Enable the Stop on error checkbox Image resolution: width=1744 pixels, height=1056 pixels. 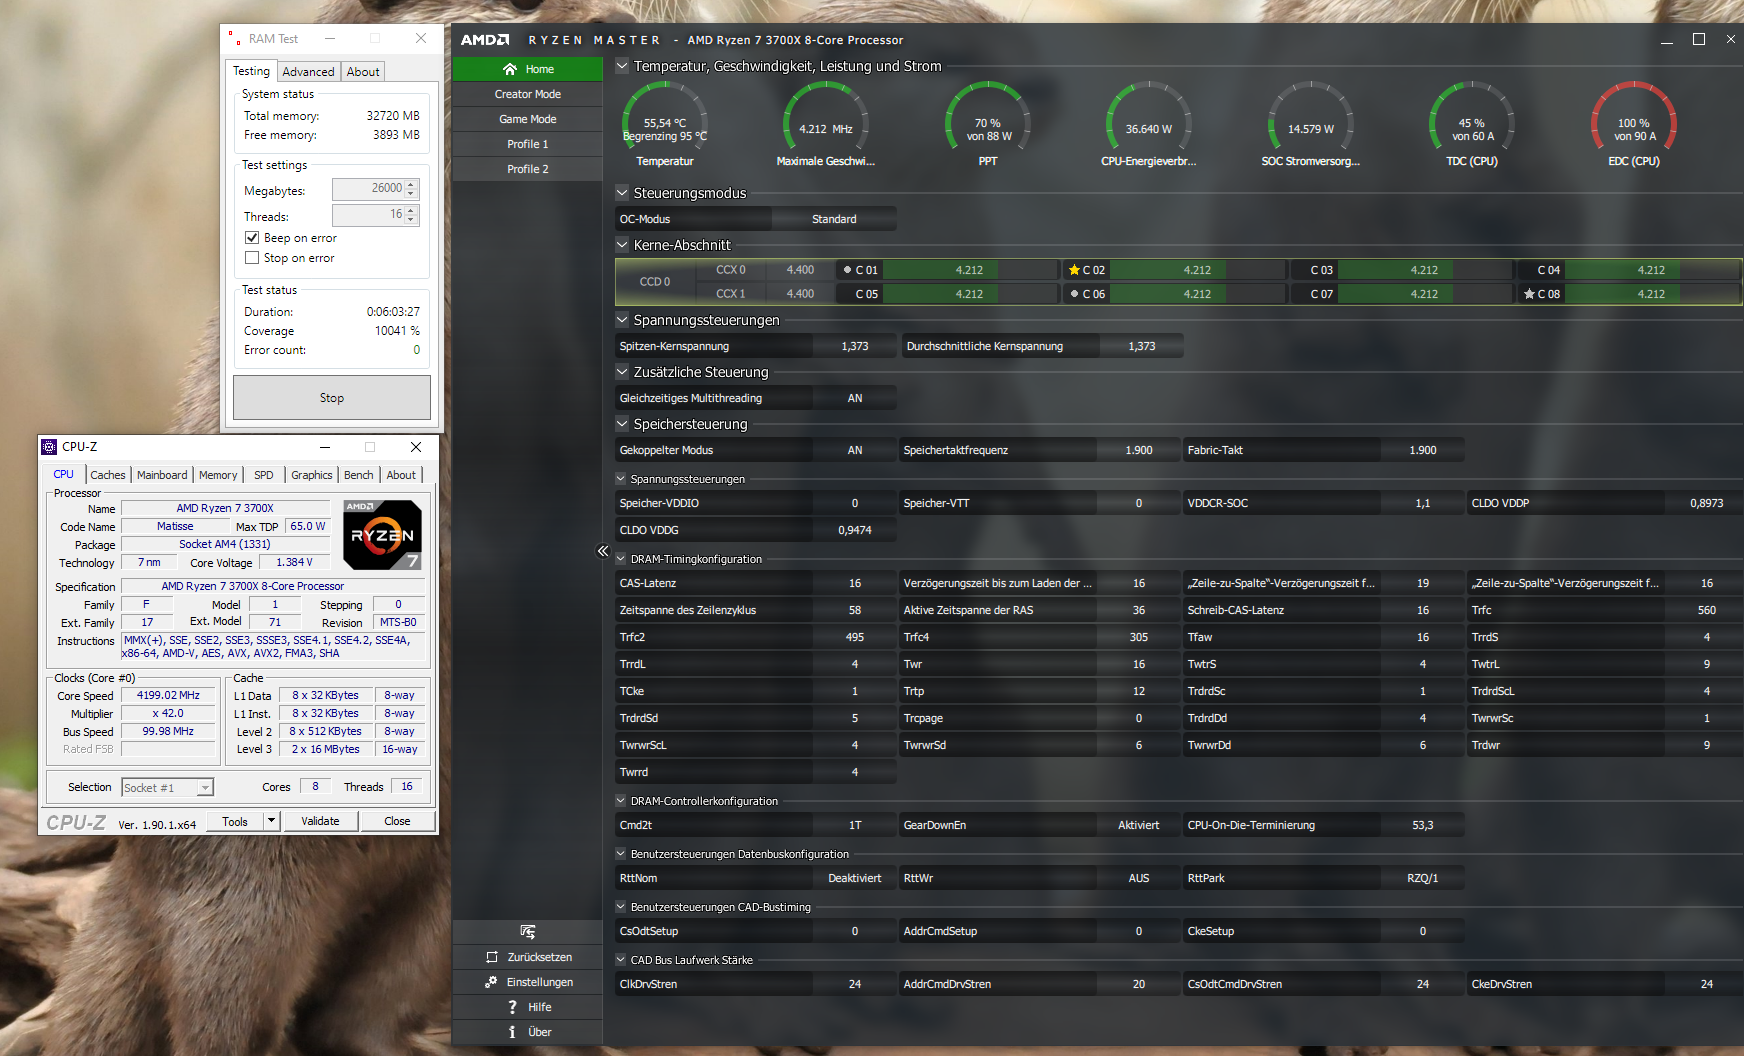[252, 258]
